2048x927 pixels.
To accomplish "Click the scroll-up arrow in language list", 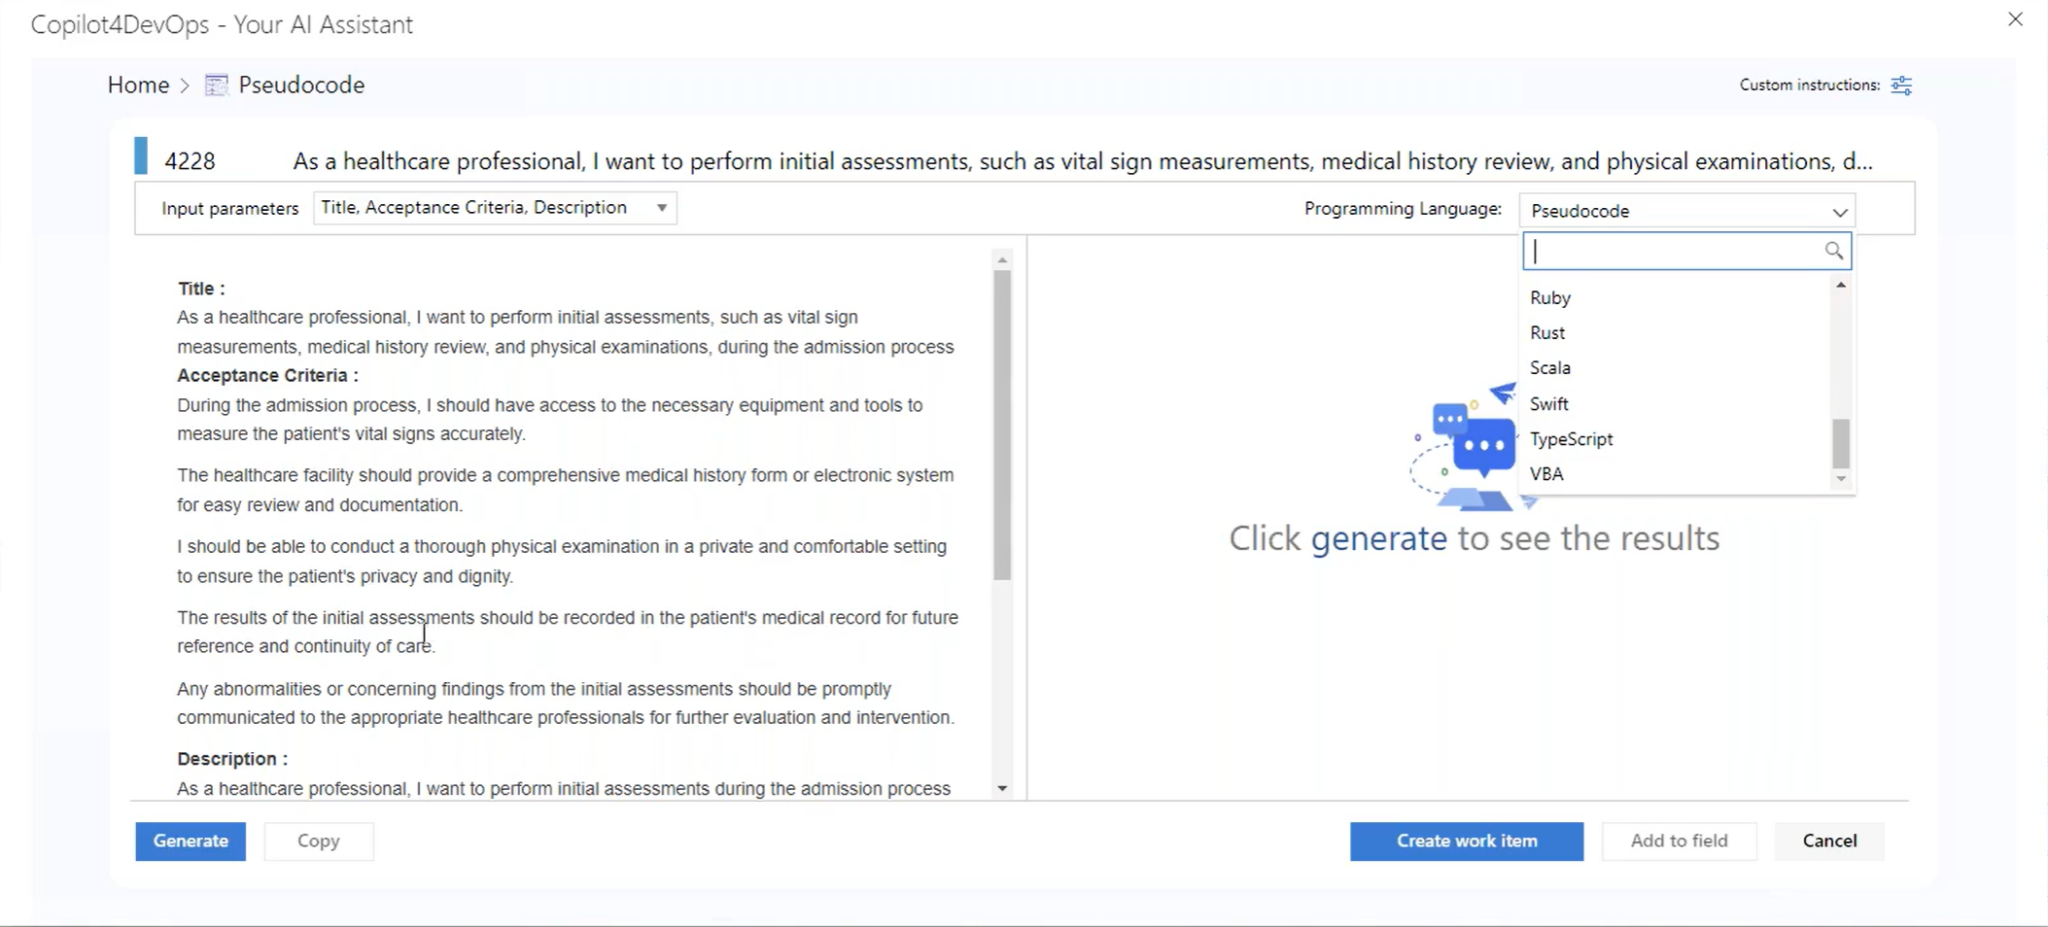I will 1840,286.
